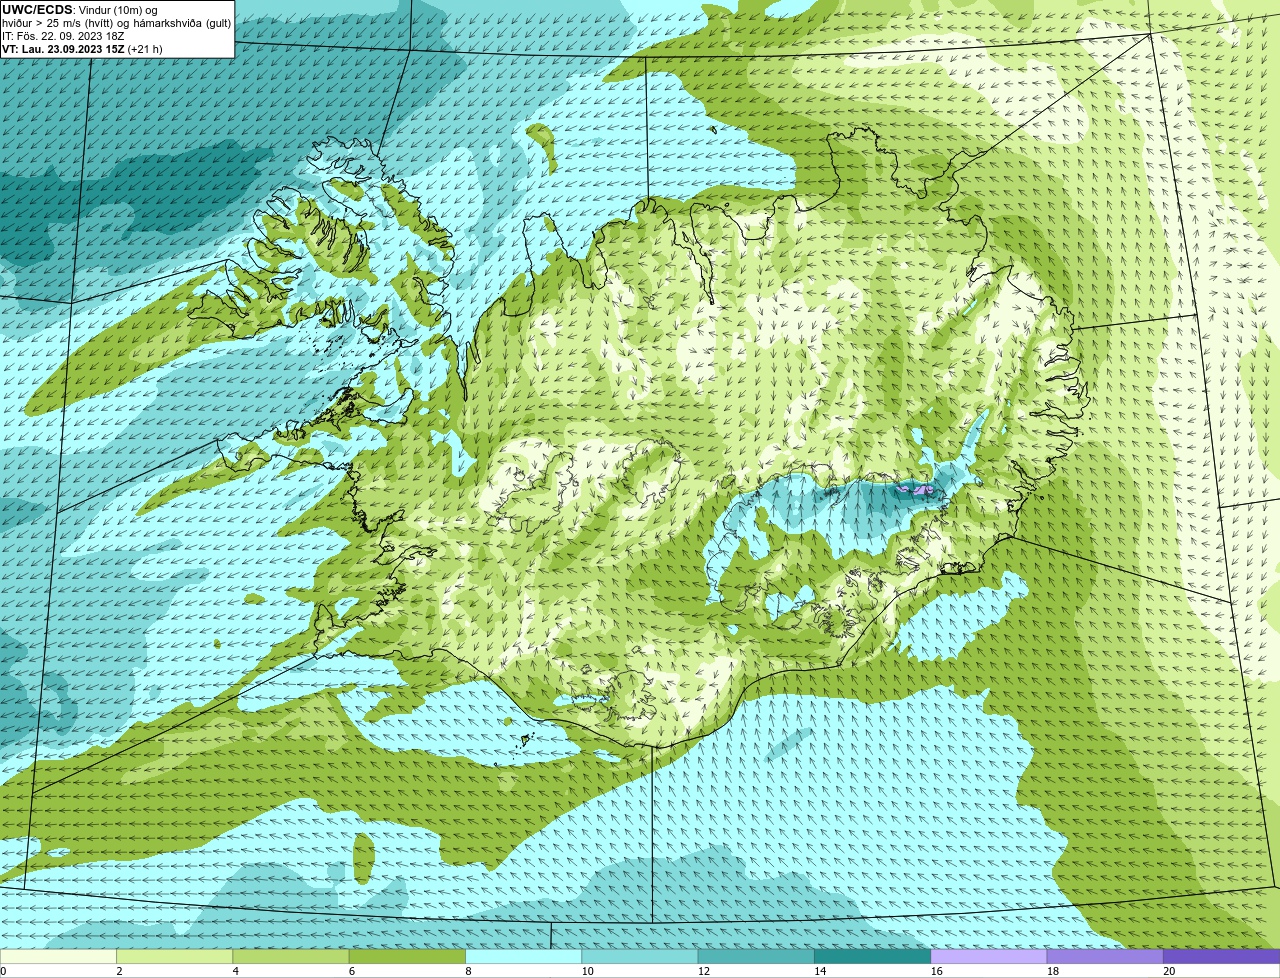Click the legend scale label "2"
Screen dimensions: 1280x978
119,971
